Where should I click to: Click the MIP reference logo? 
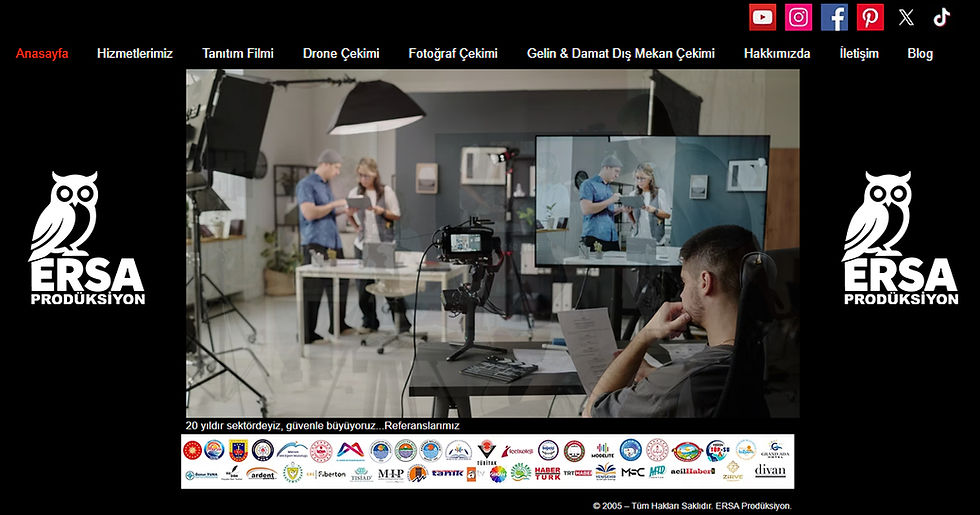point(391,474)
